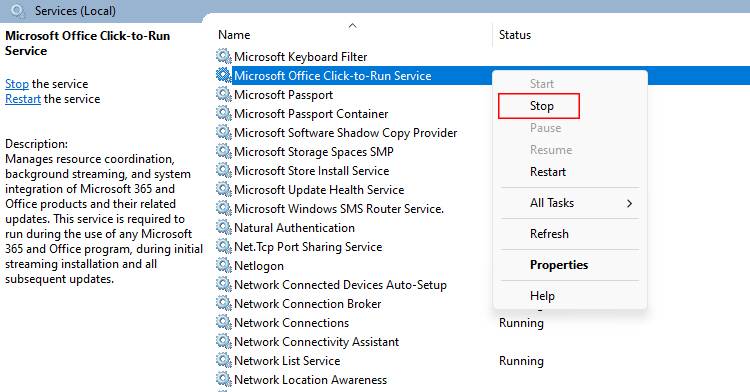Select Net.Tcp Port Sharing Service name
Viewport: 750px width, 392px height.
(x=308, y=247)
